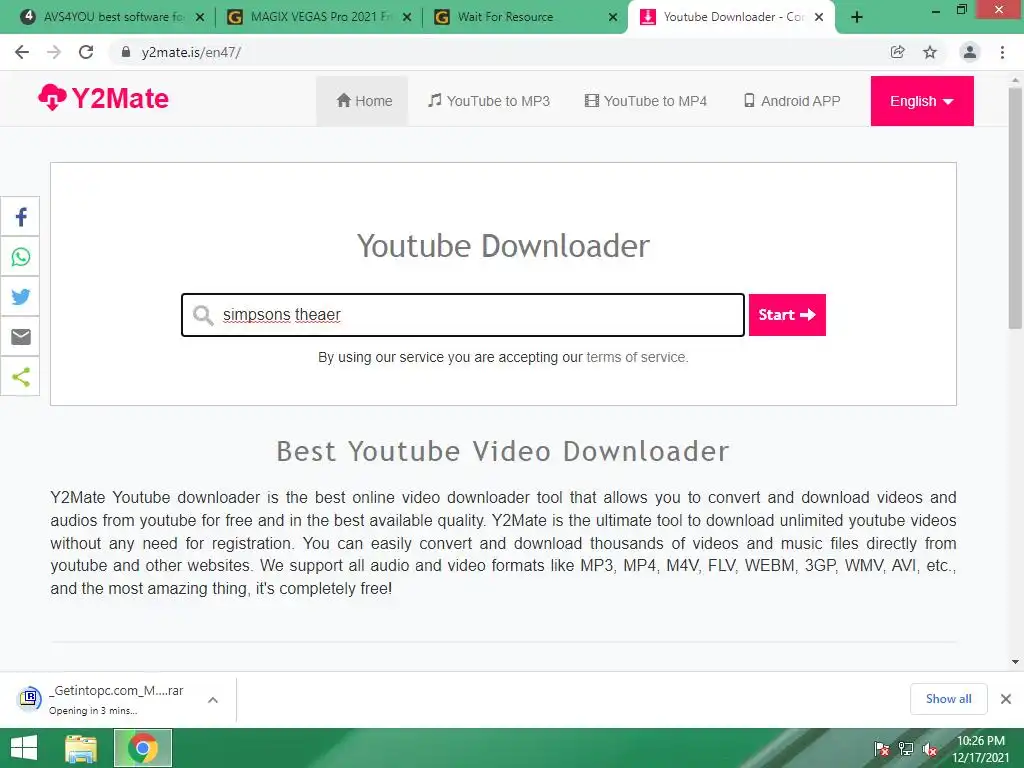This screenshot has height=768, width=1024.
Task: Click the rar file icon in downloads bar
Action: point(29,698)
